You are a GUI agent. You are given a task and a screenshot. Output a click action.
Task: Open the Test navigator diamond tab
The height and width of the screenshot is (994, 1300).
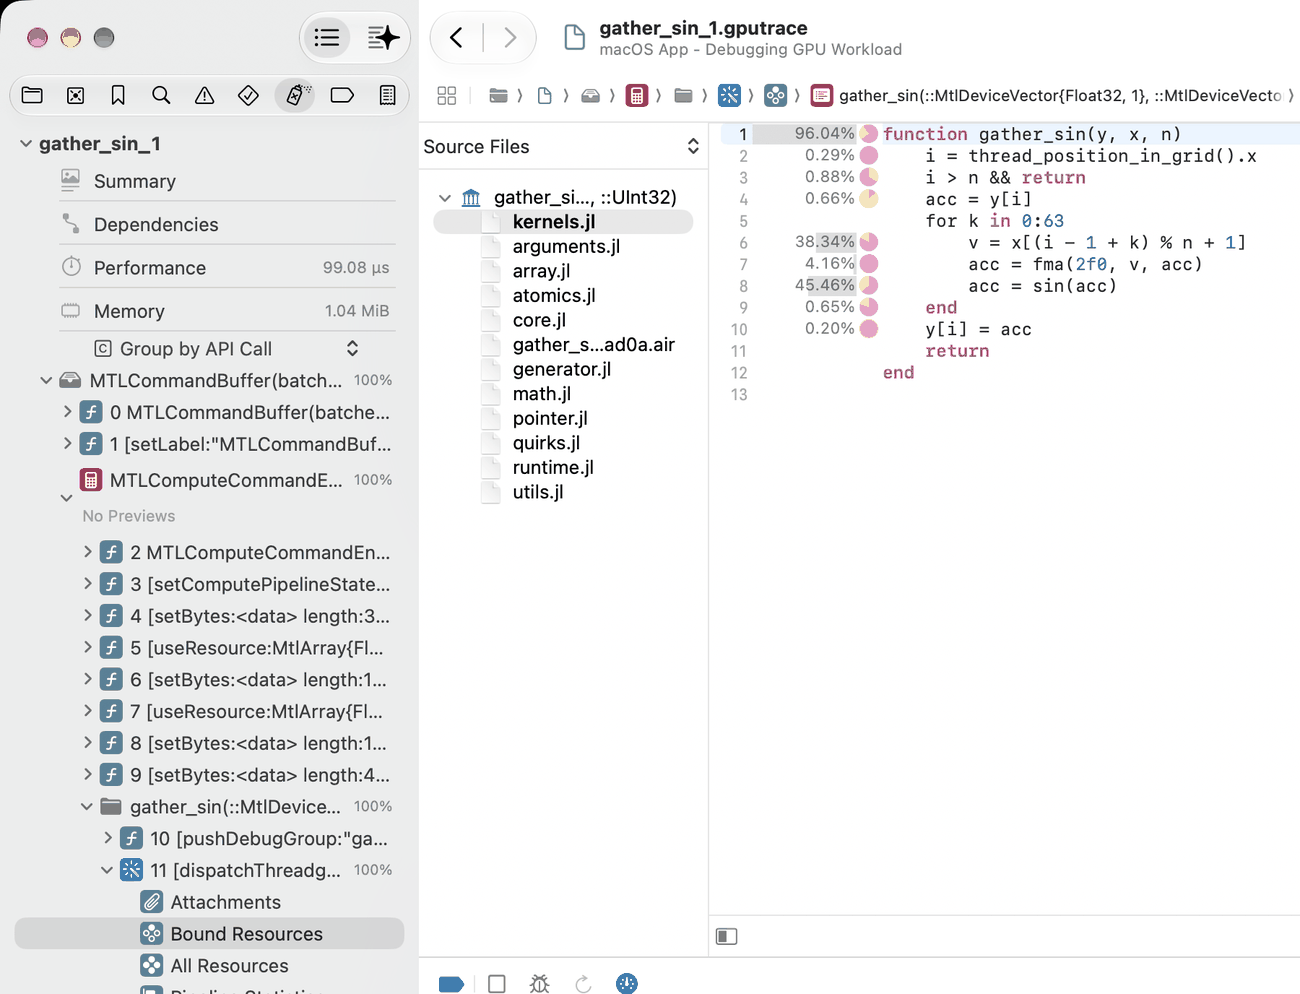click(x=248, y=95)
